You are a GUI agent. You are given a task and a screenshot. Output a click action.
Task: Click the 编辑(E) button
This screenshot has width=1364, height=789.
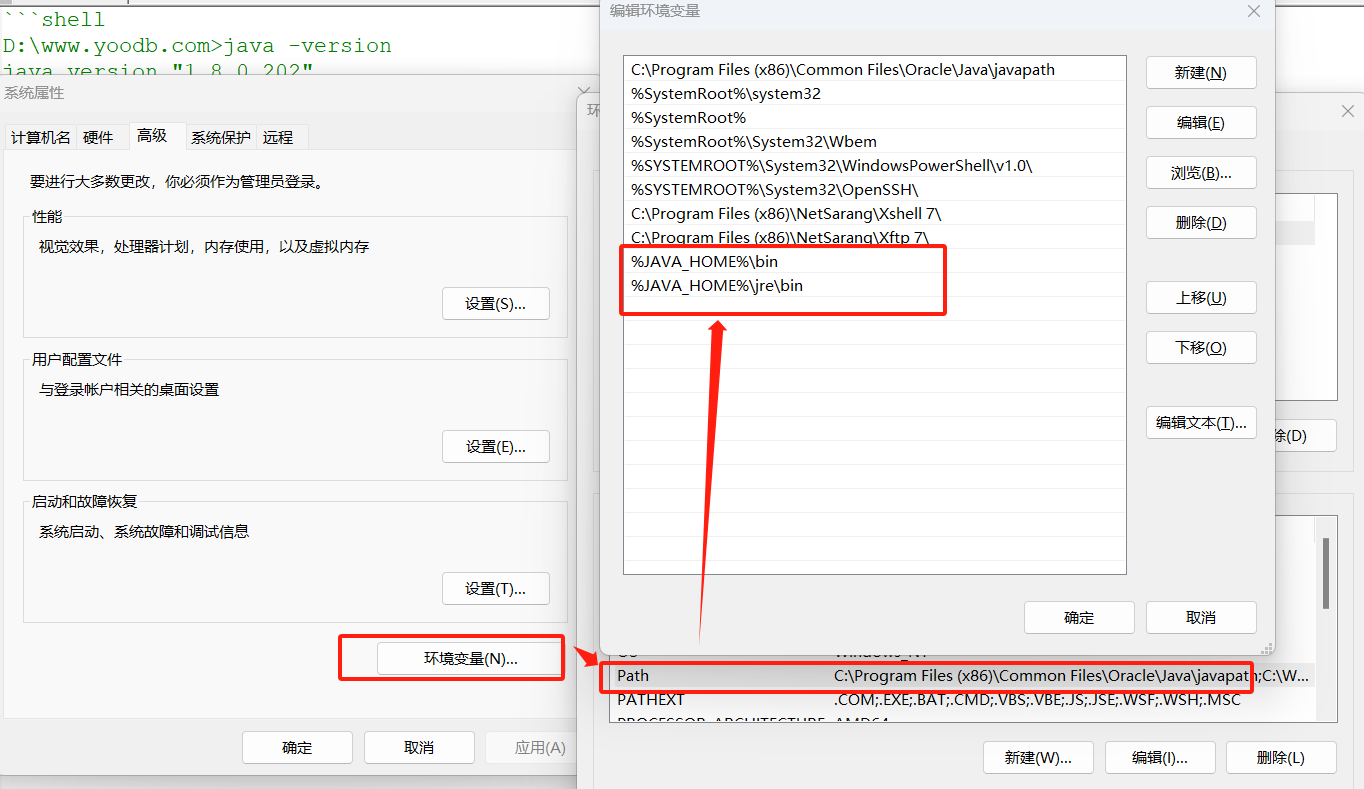tap(1201, 123)
